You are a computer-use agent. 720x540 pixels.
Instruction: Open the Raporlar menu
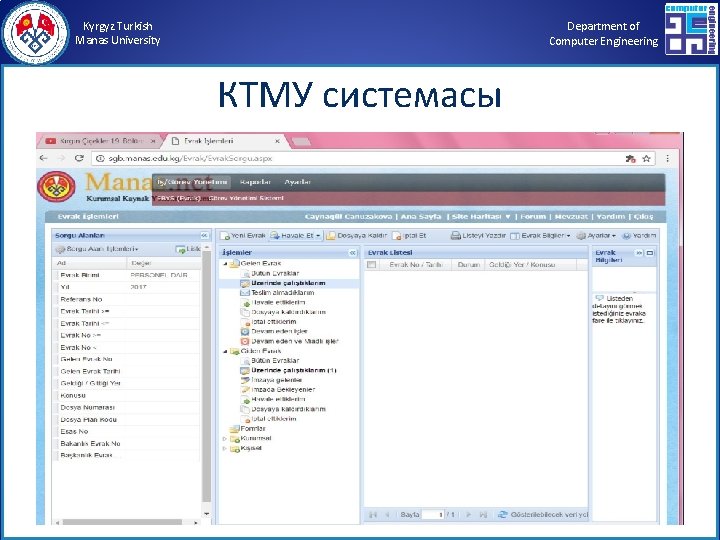tap(255, 182)
